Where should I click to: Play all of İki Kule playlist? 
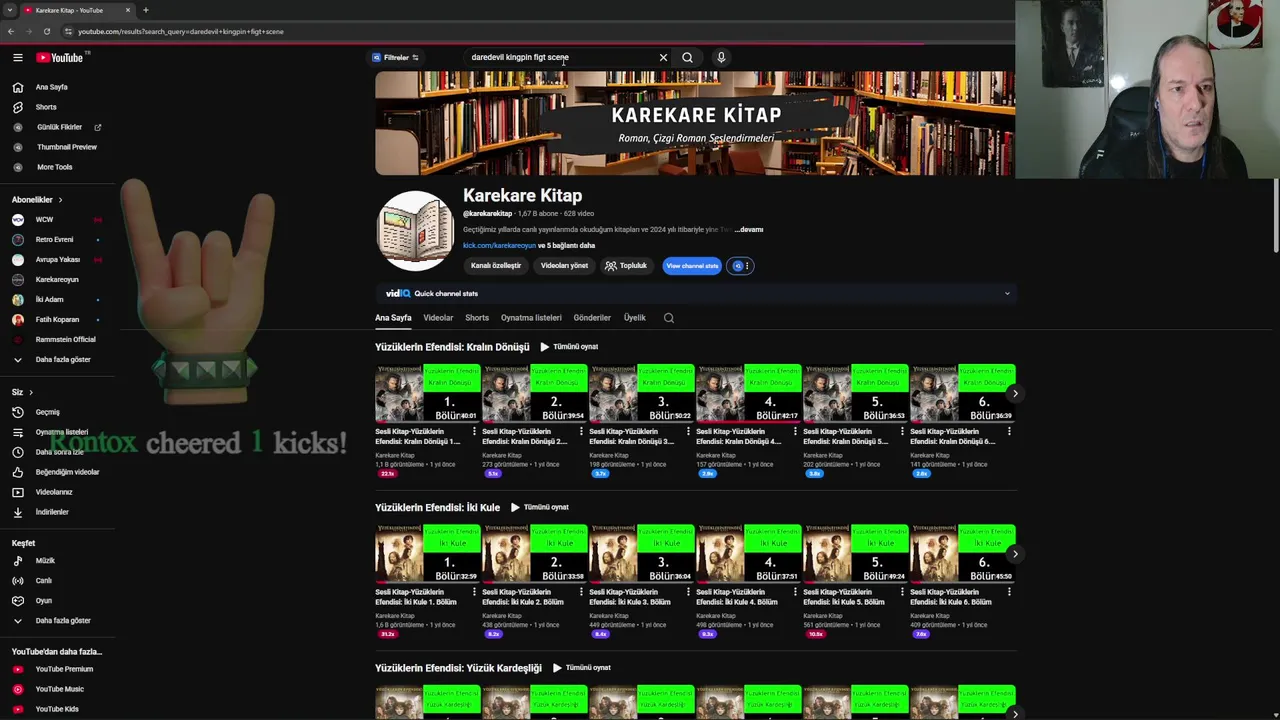(x=540, y=507)
